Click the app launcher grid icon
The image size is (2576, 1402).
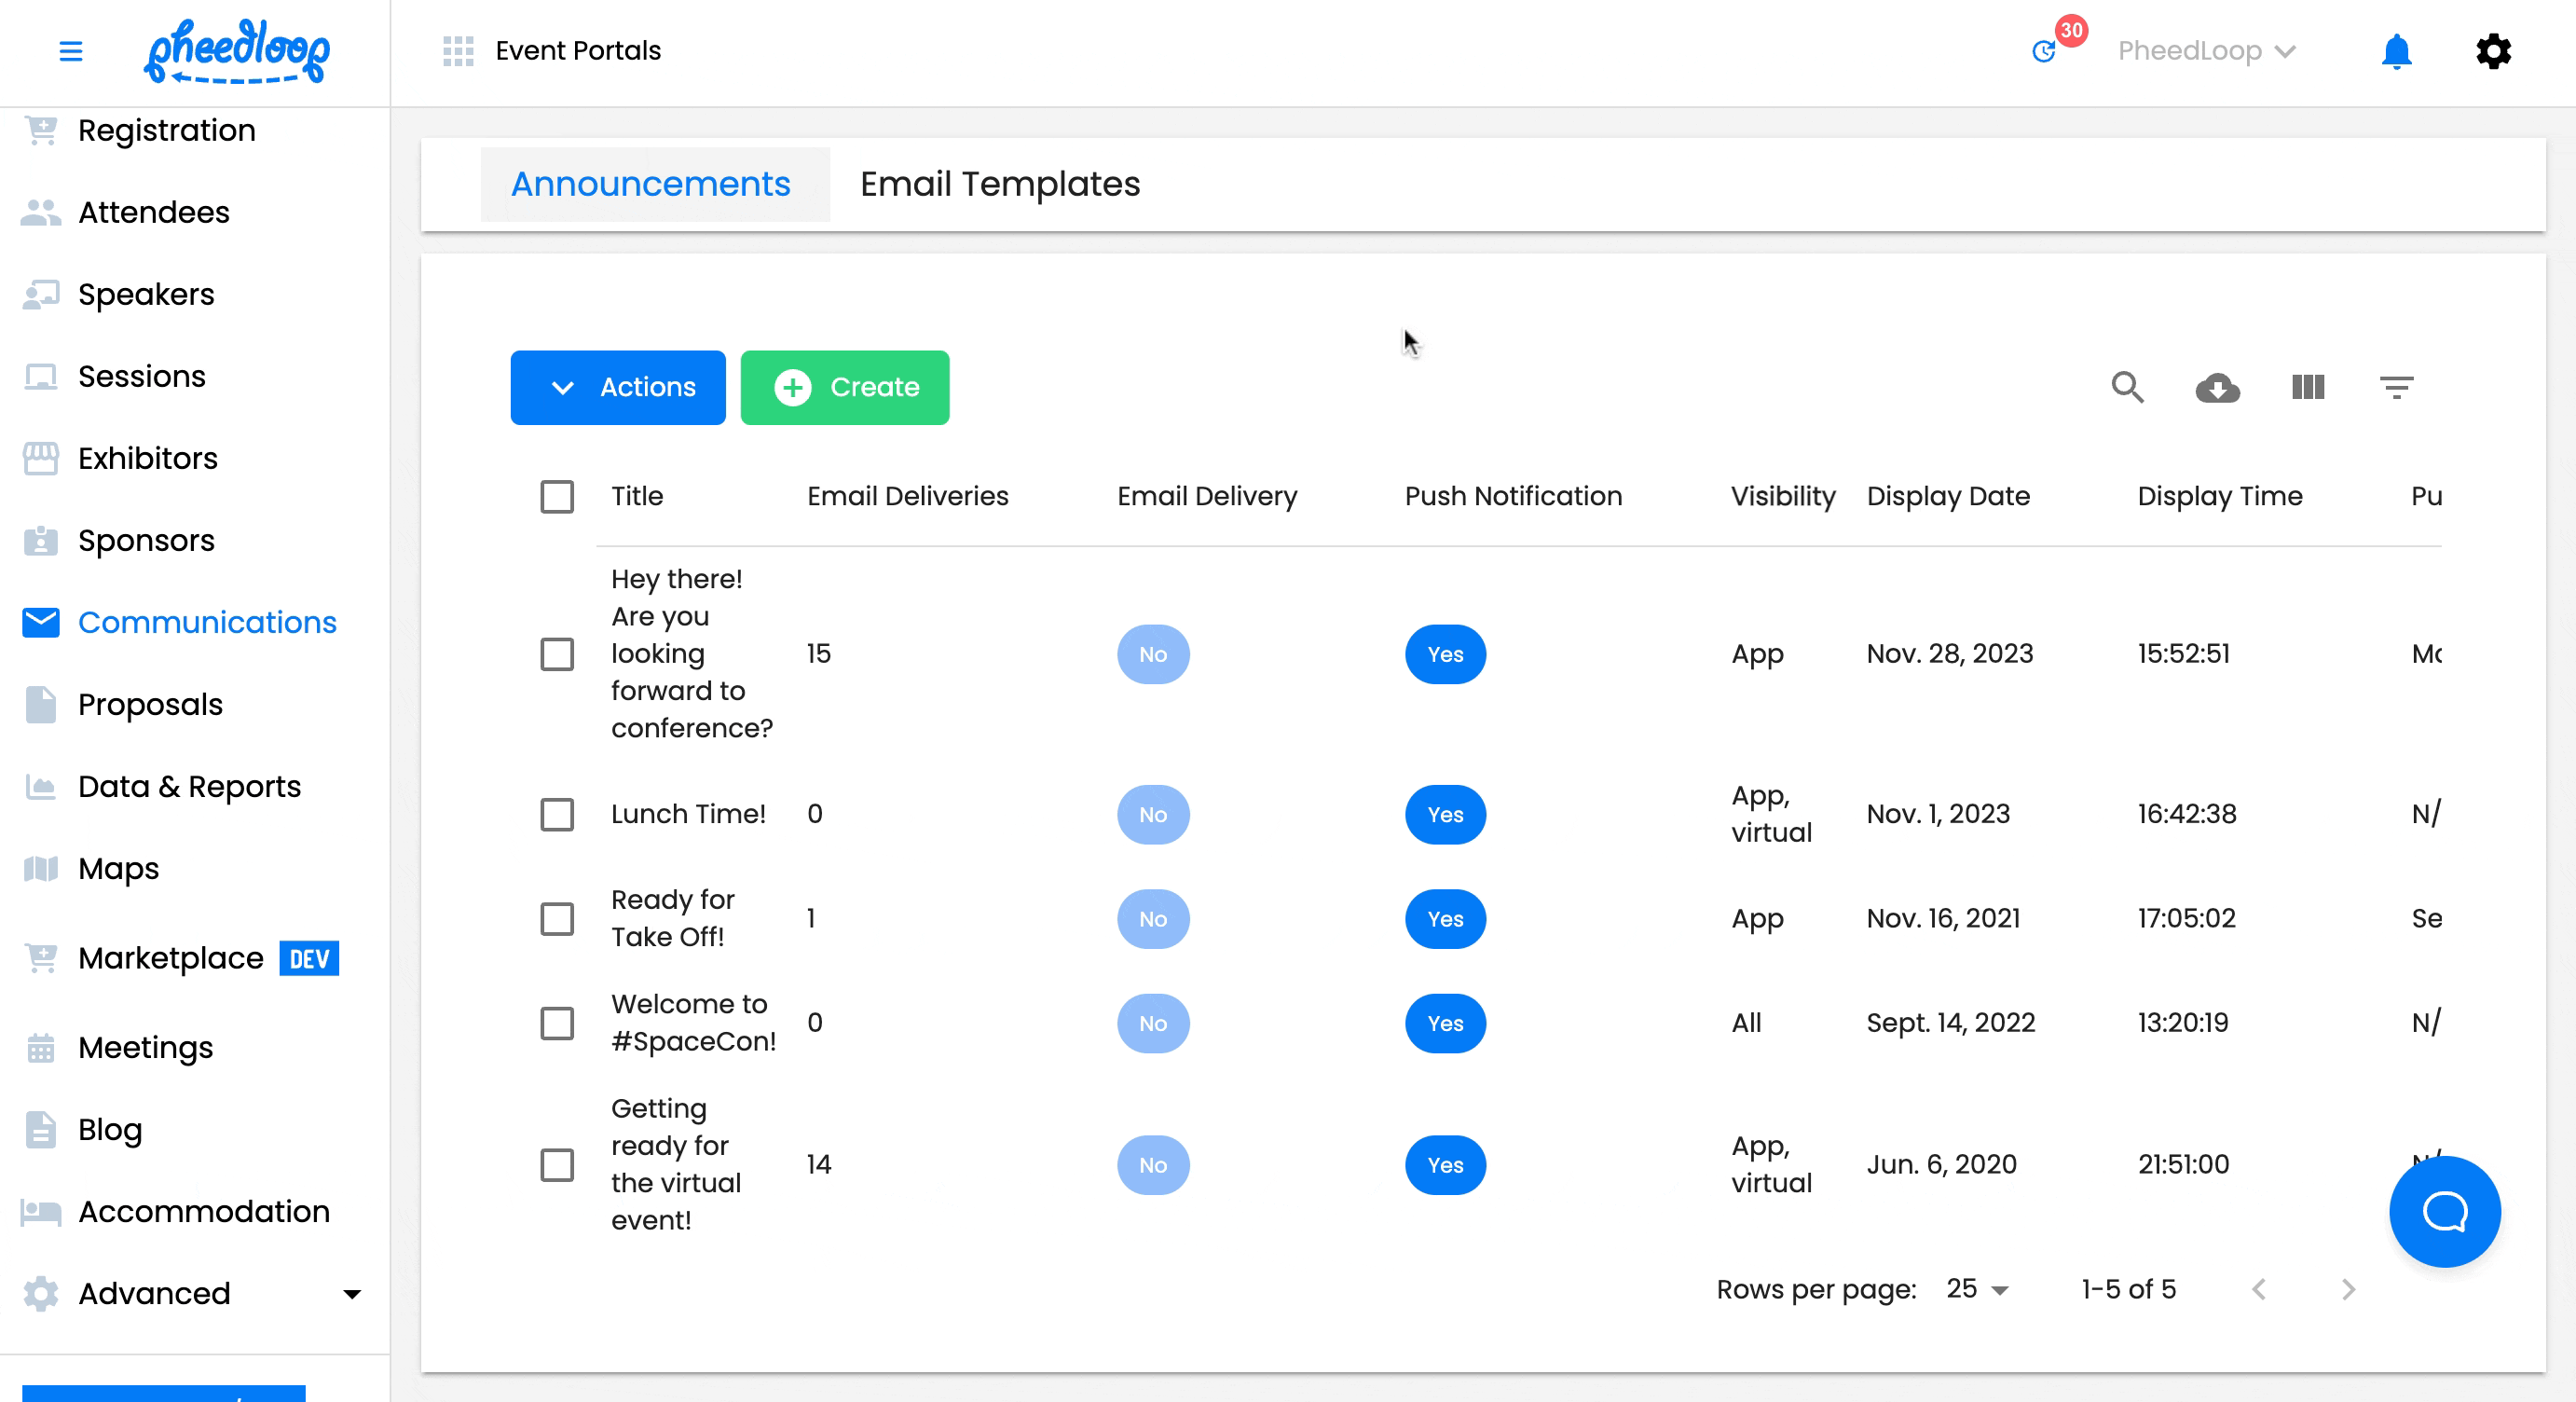[x=458, y=50]
